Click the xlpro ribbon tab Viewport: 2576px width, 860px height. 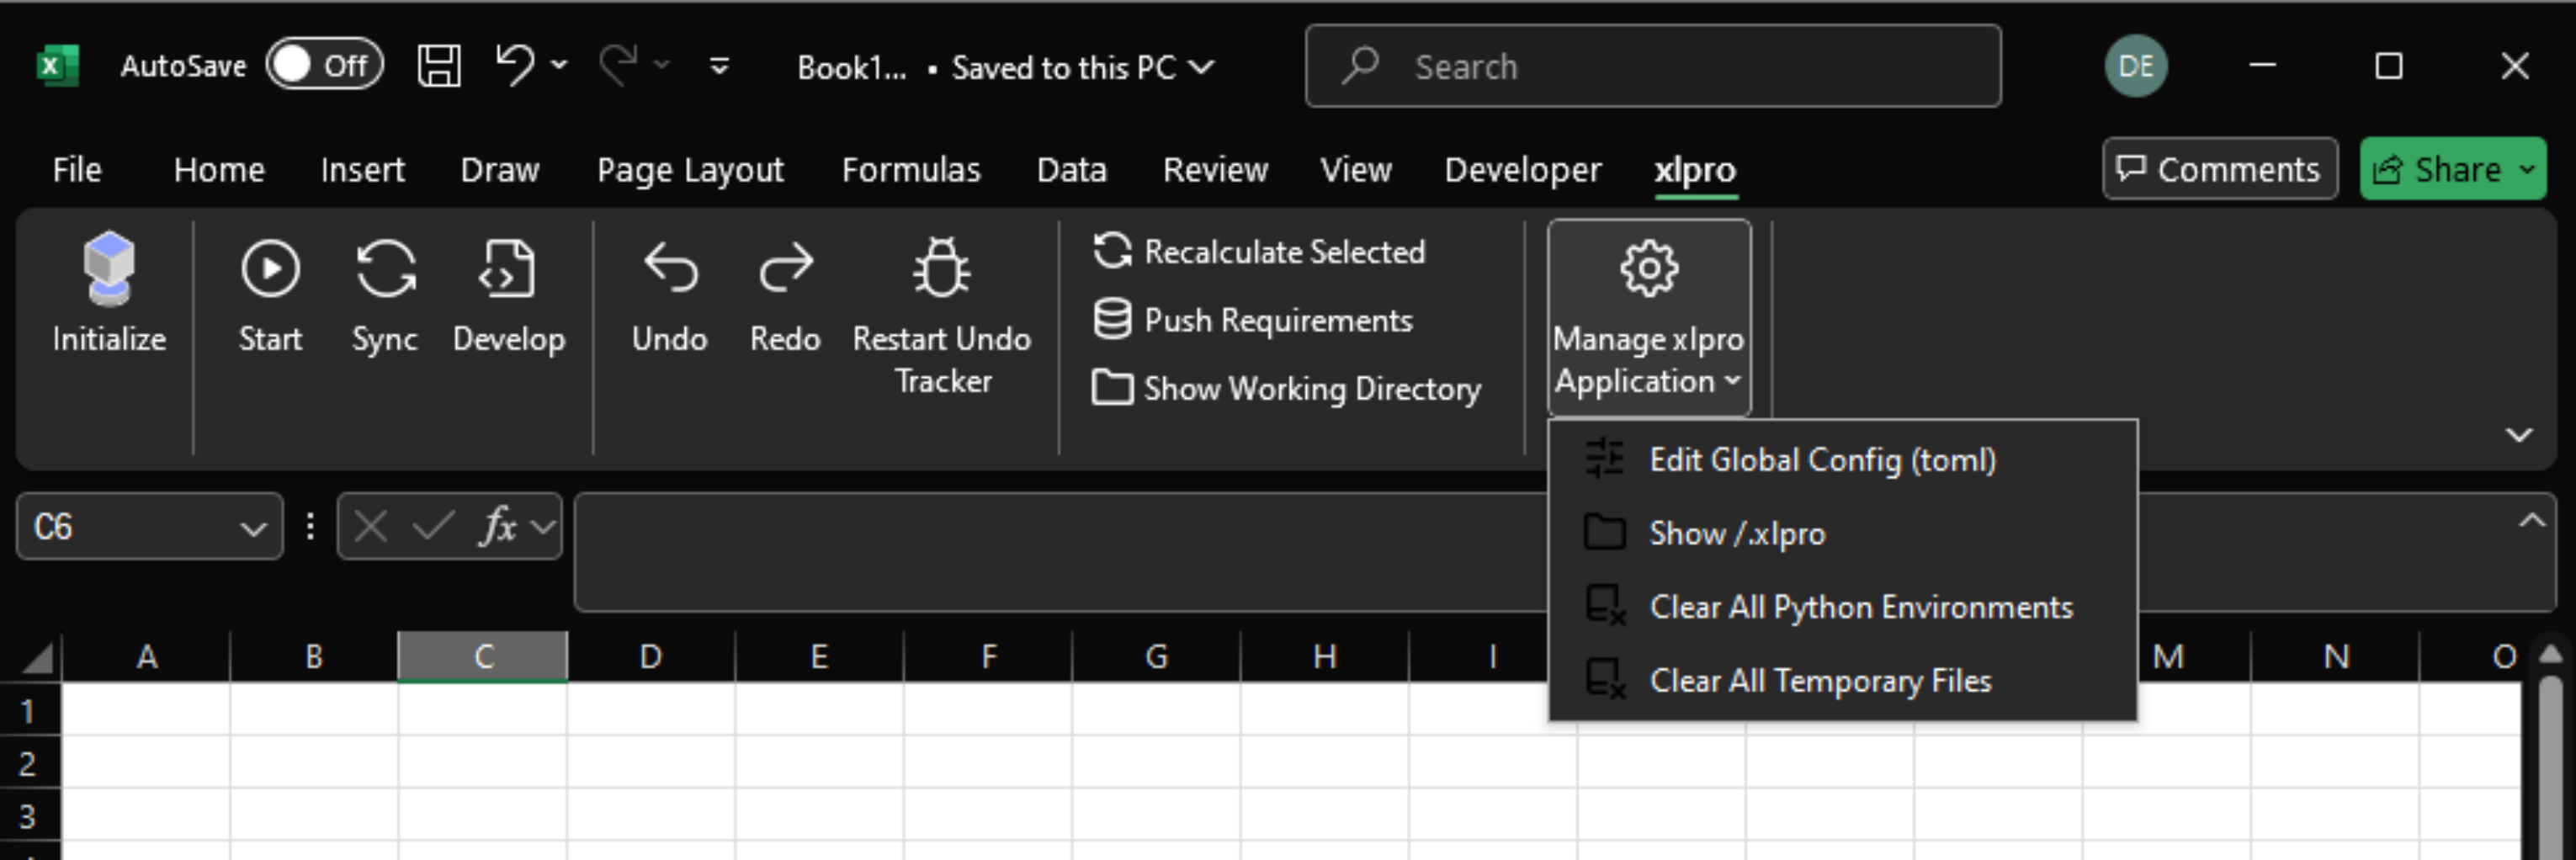(1695, 169)
